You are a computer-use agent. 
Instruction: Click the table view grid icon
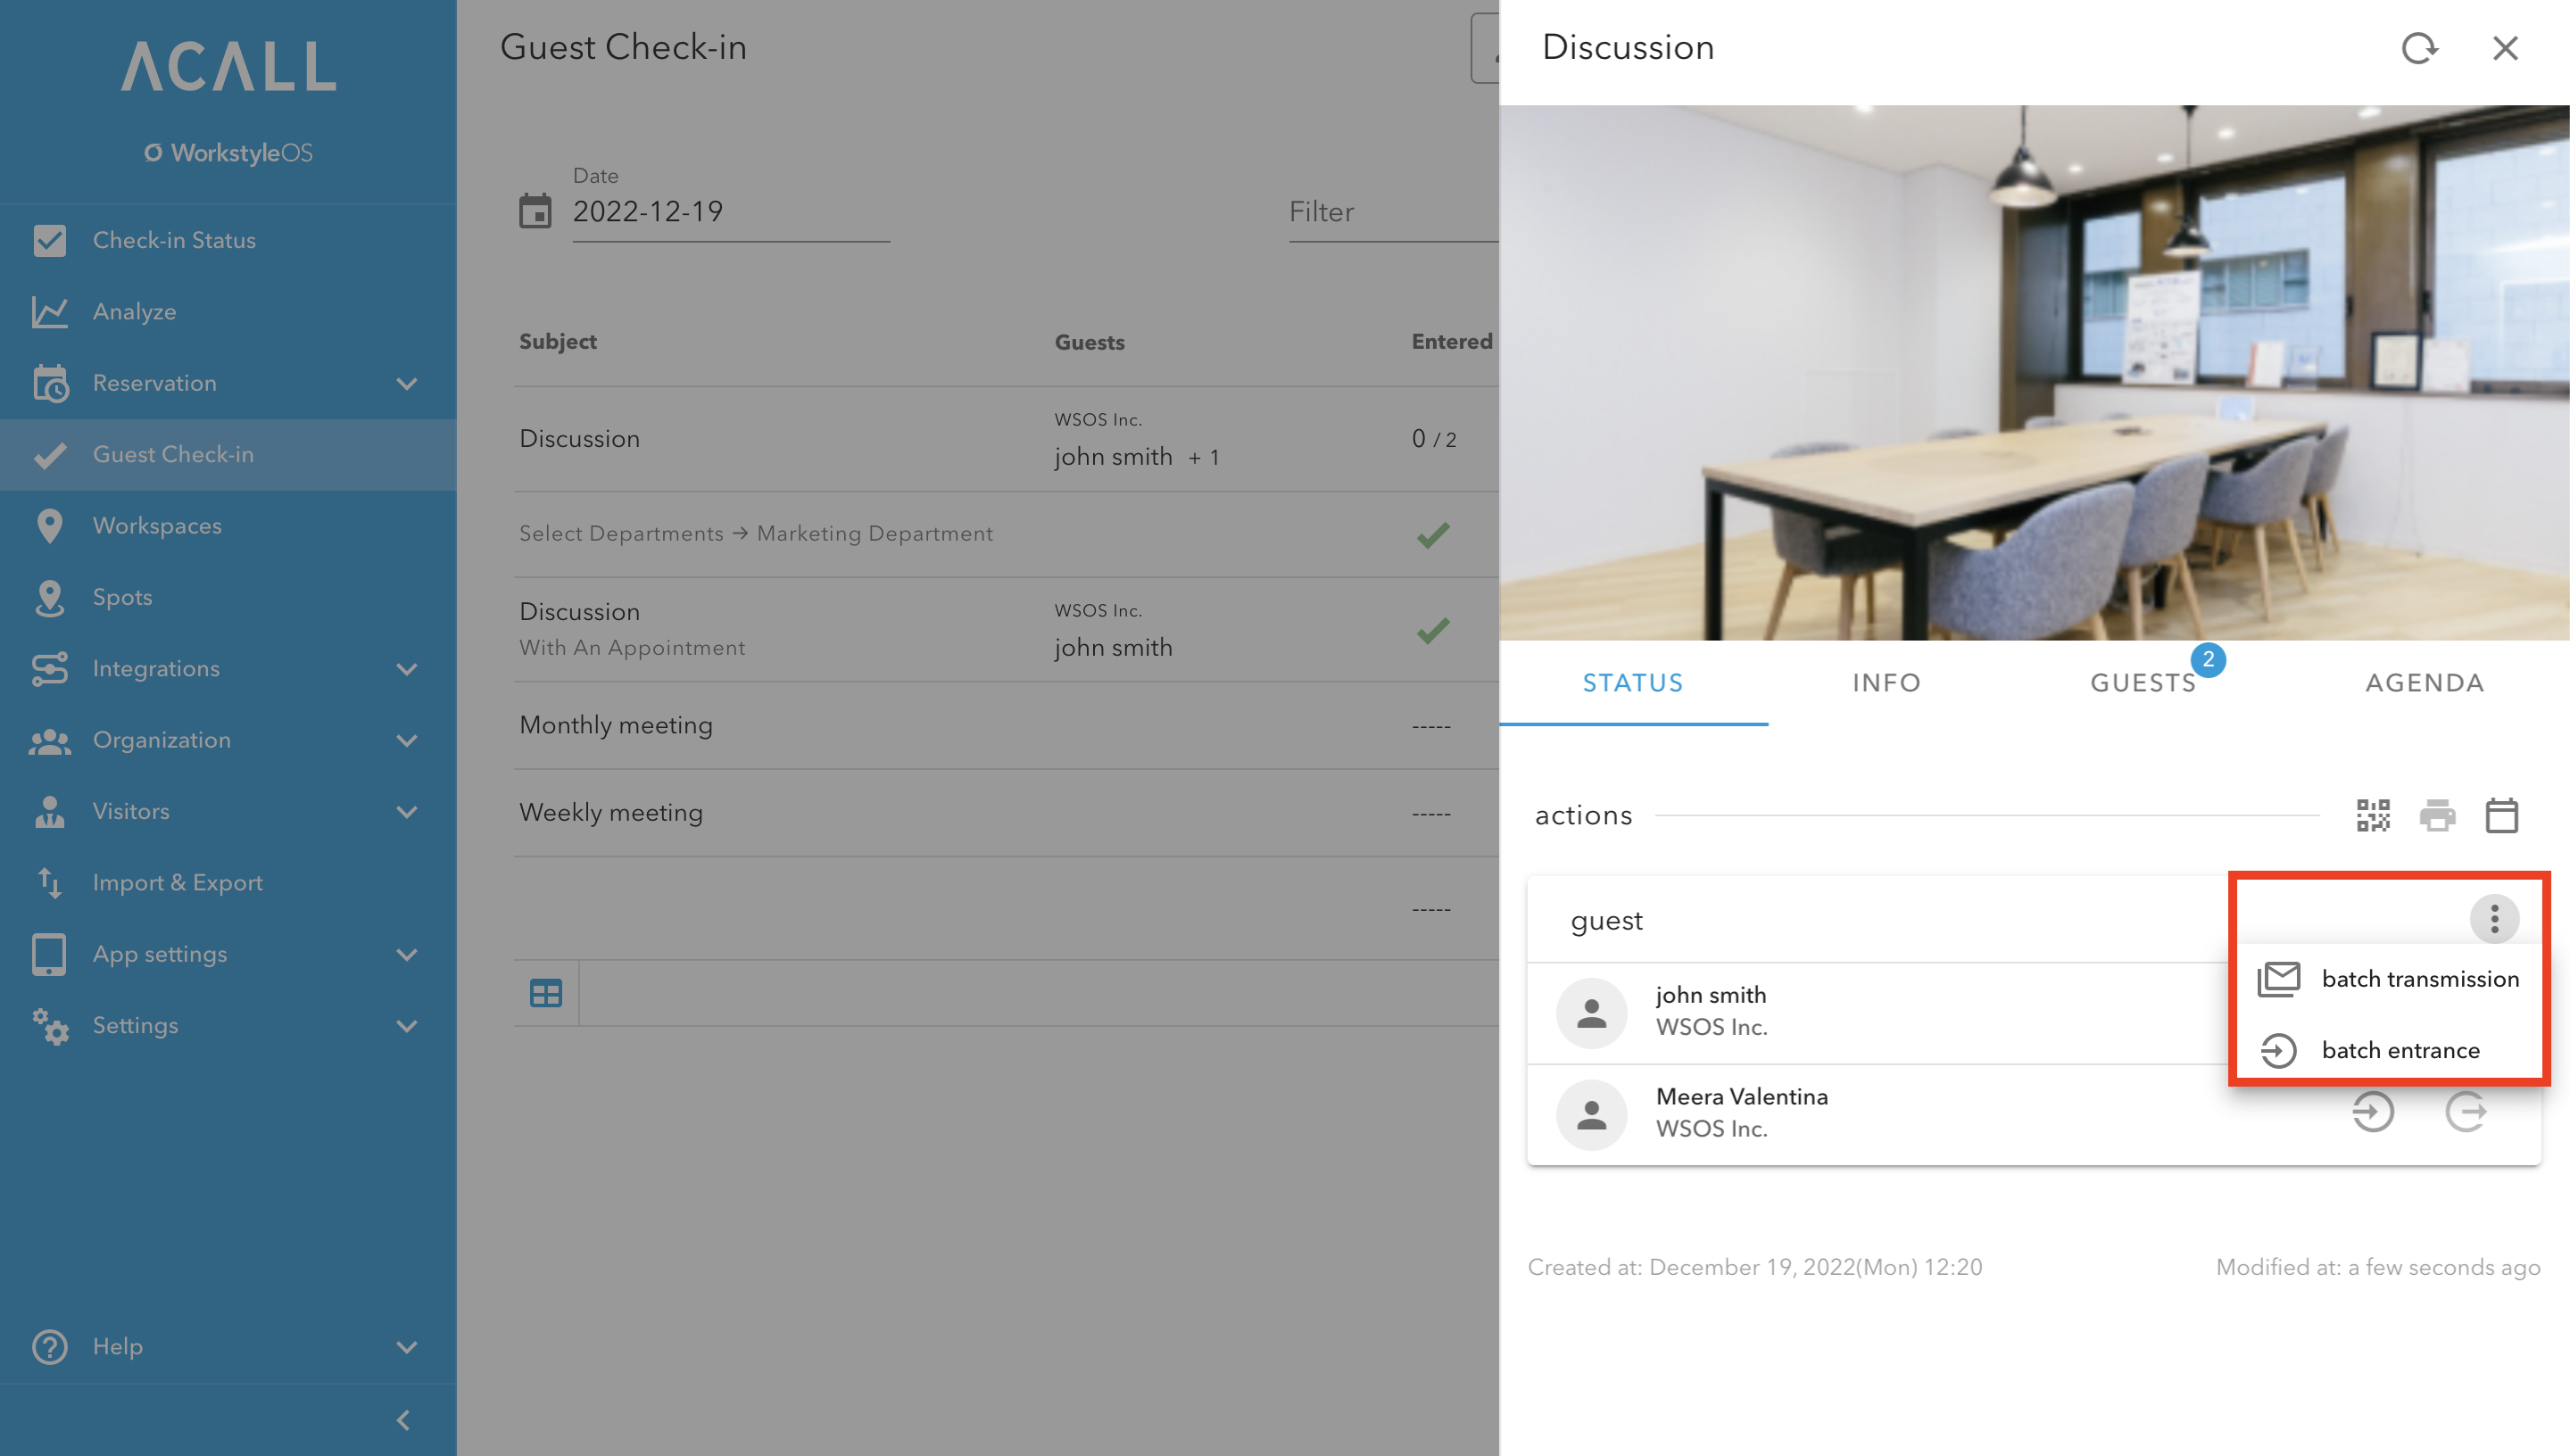click(x=546, y=993)
